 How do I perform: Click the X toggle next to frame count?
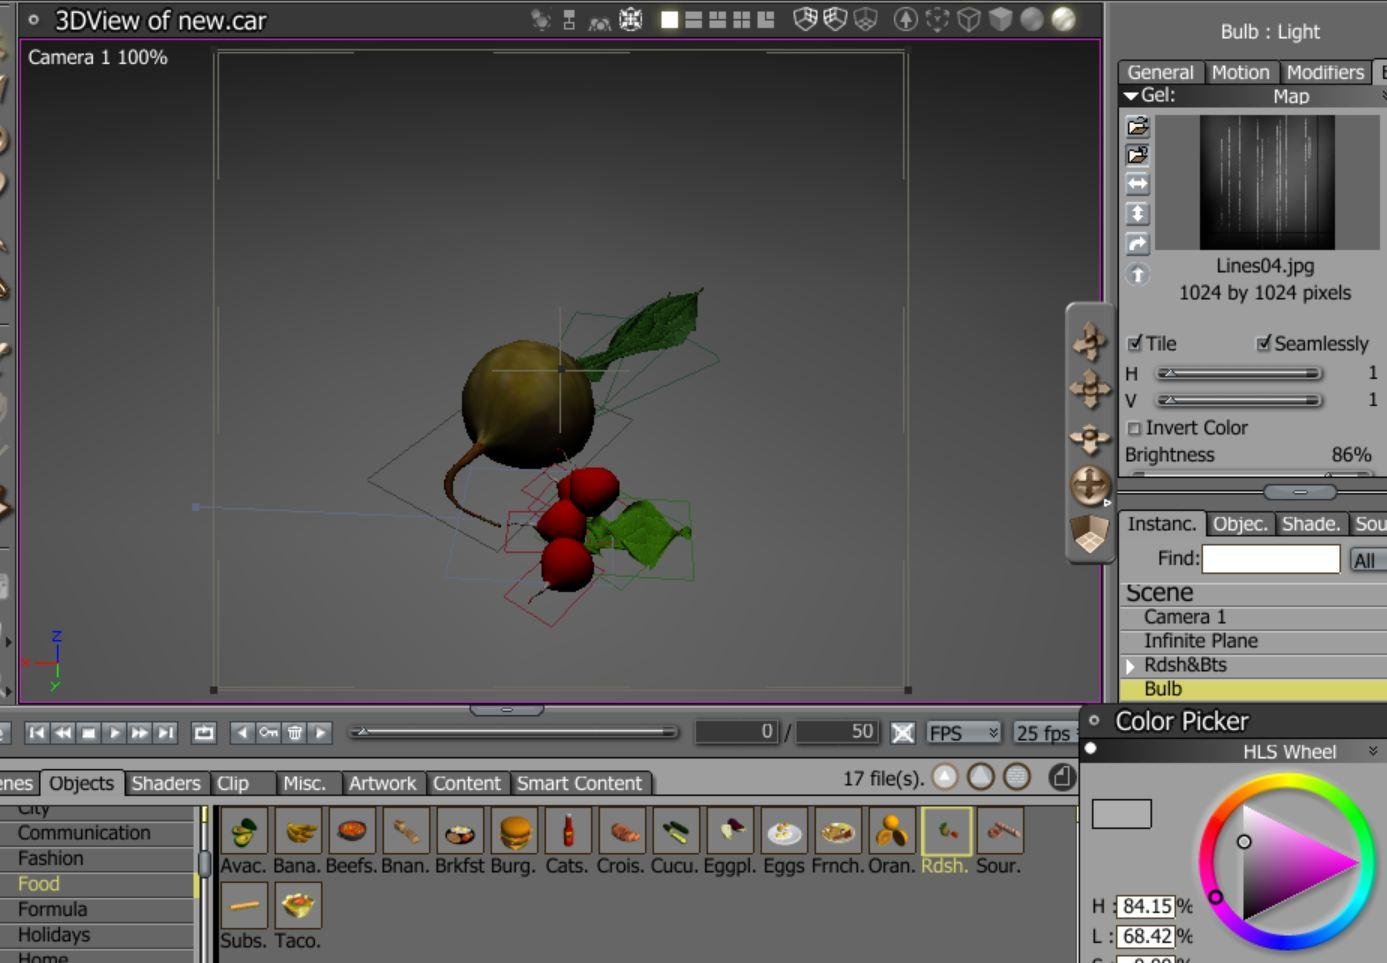coord(903,733)
